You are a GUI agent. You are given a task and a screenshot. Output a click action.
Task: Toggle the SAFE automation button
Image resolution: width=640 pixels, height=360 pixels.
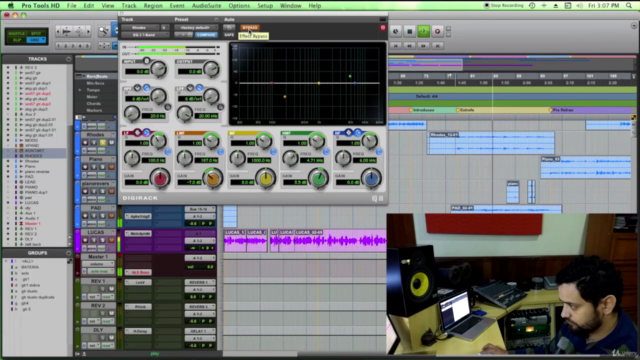229,35
